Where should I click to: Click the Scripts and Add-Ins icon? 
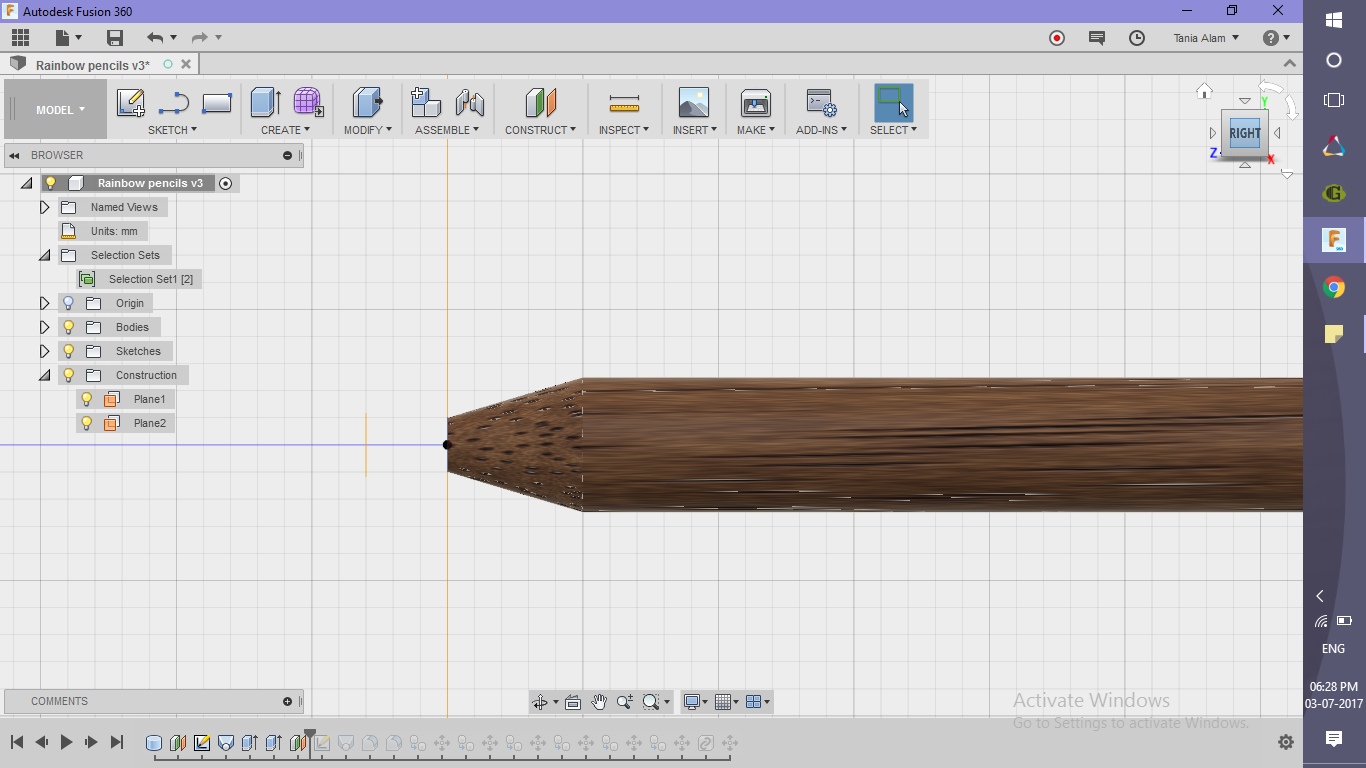tap(821, 103)
